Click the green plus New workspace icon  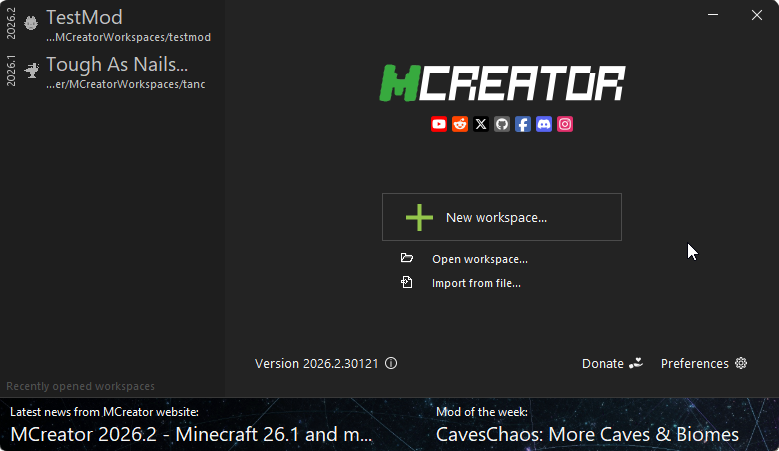(419, 217)
